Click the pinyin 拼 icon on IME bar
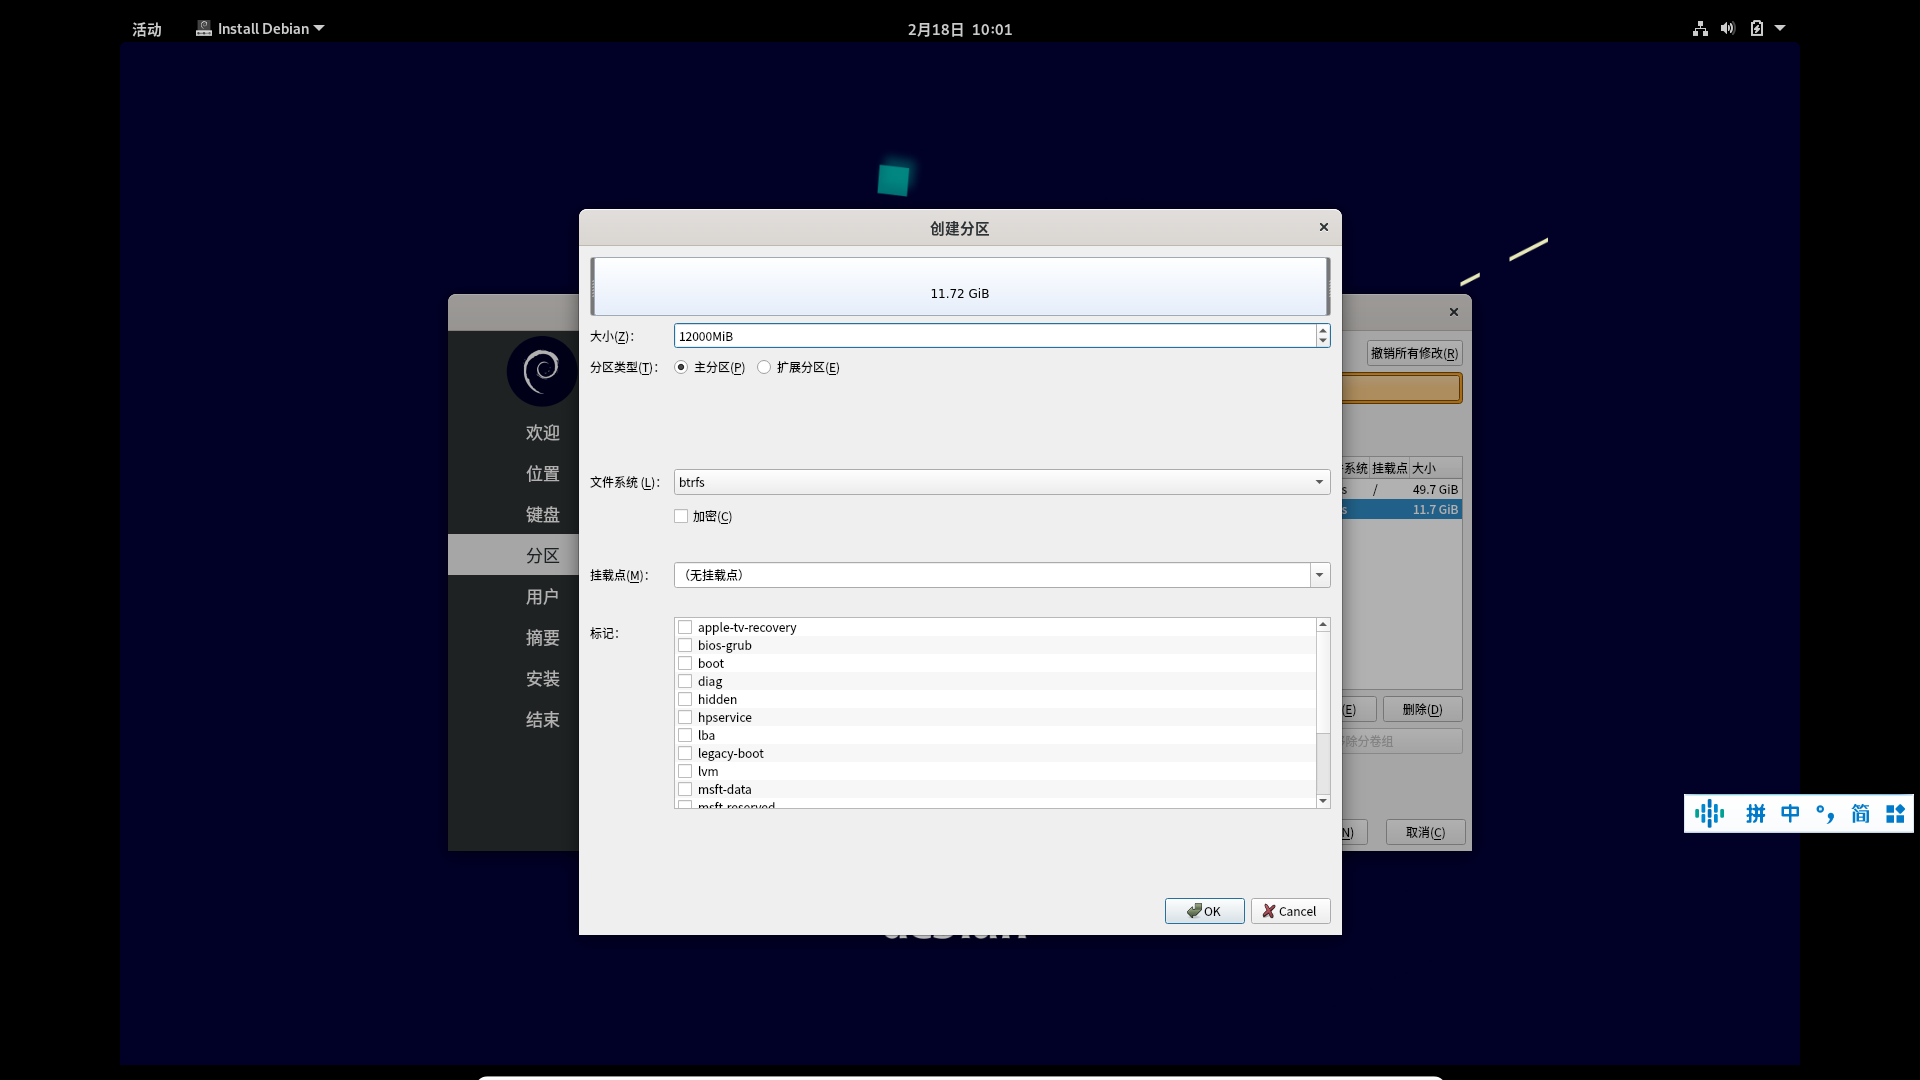The image size is (1920, 1080). click(1755, 814)
